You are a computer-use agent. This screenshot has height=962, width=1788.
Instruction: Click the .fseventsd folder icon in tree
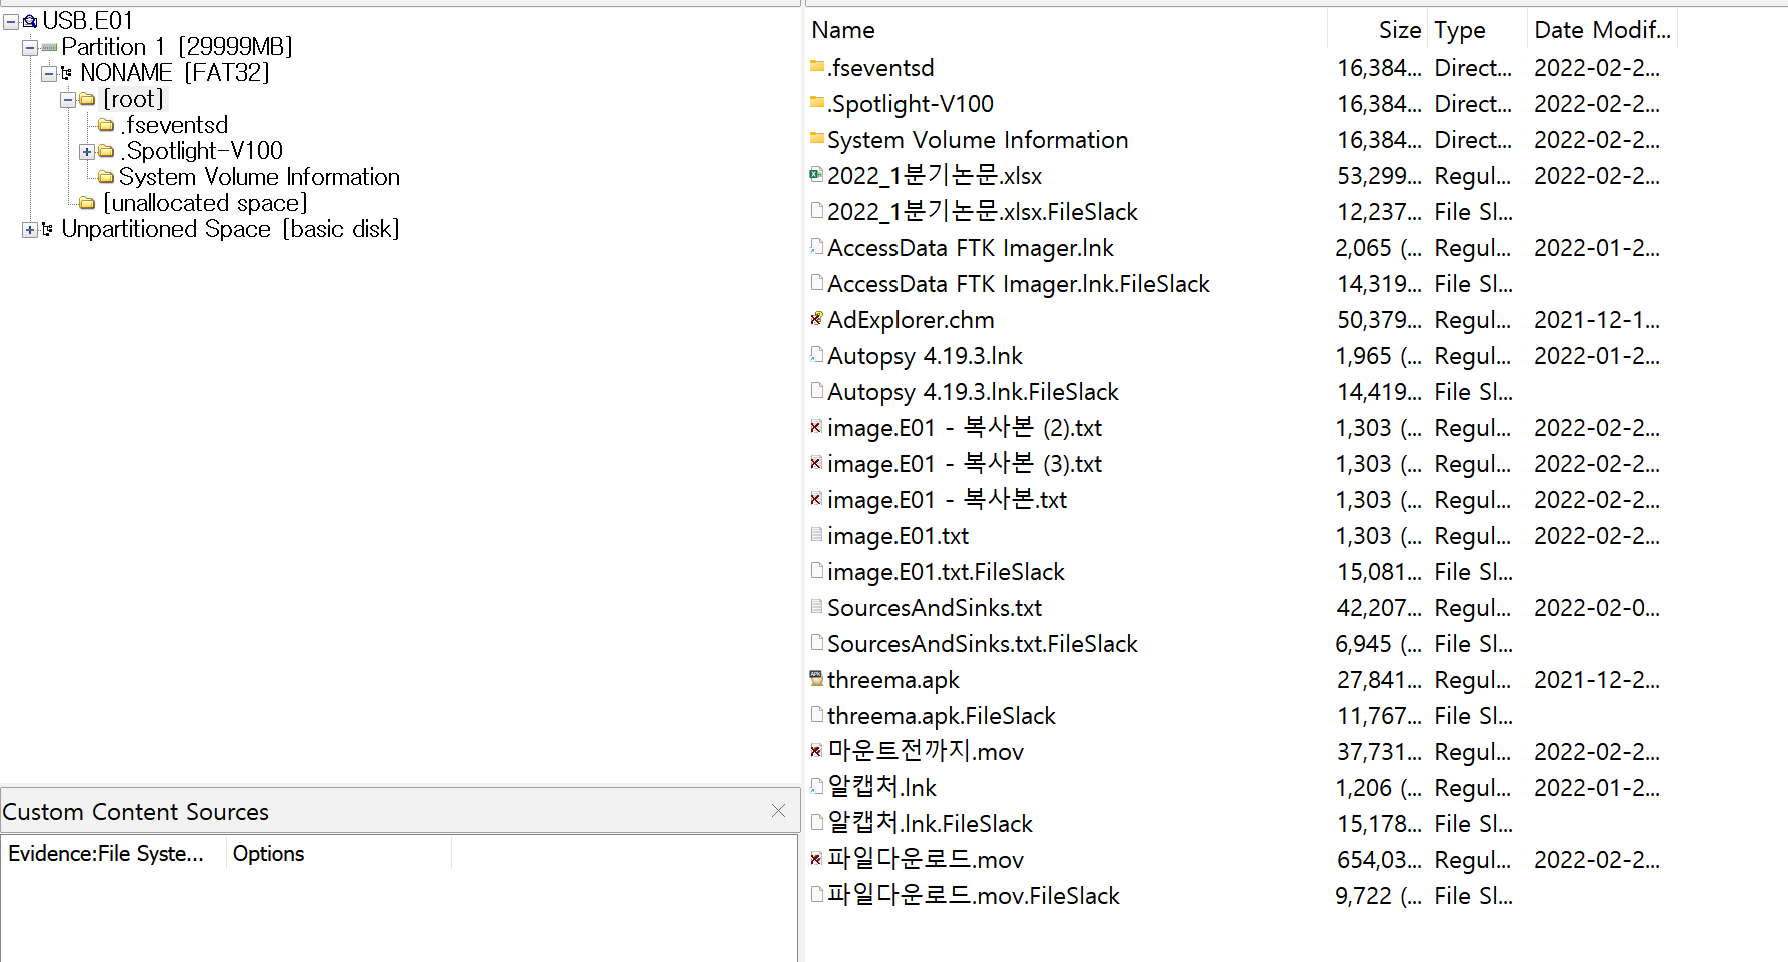tap(106, 125)
